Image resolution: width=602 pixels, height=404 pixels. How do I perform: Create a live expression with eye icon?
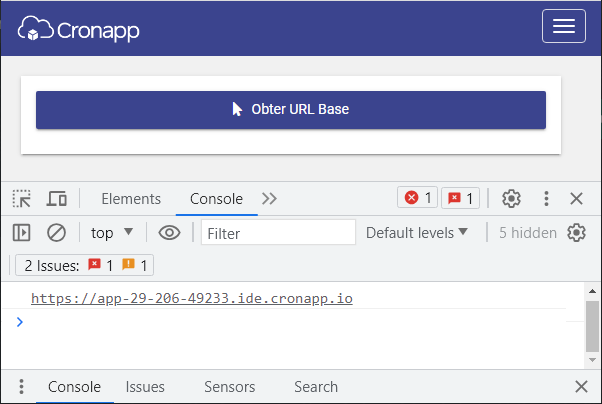169,233
